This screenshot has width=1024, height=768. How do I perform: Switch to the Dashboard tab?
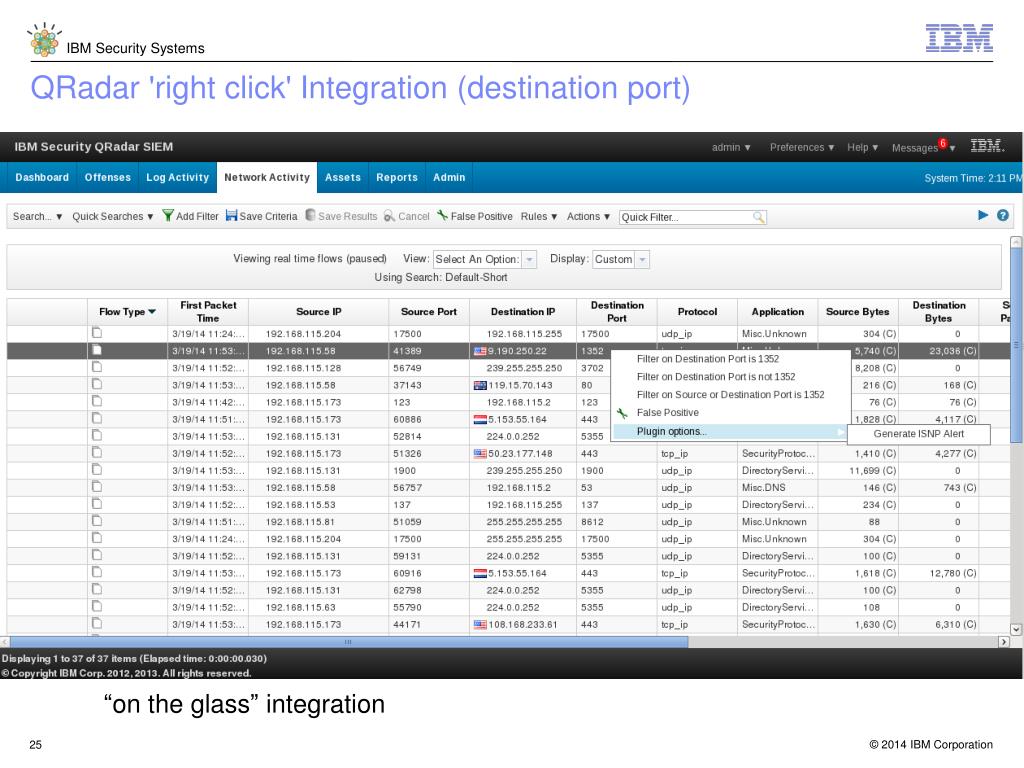tap(42, 178)
